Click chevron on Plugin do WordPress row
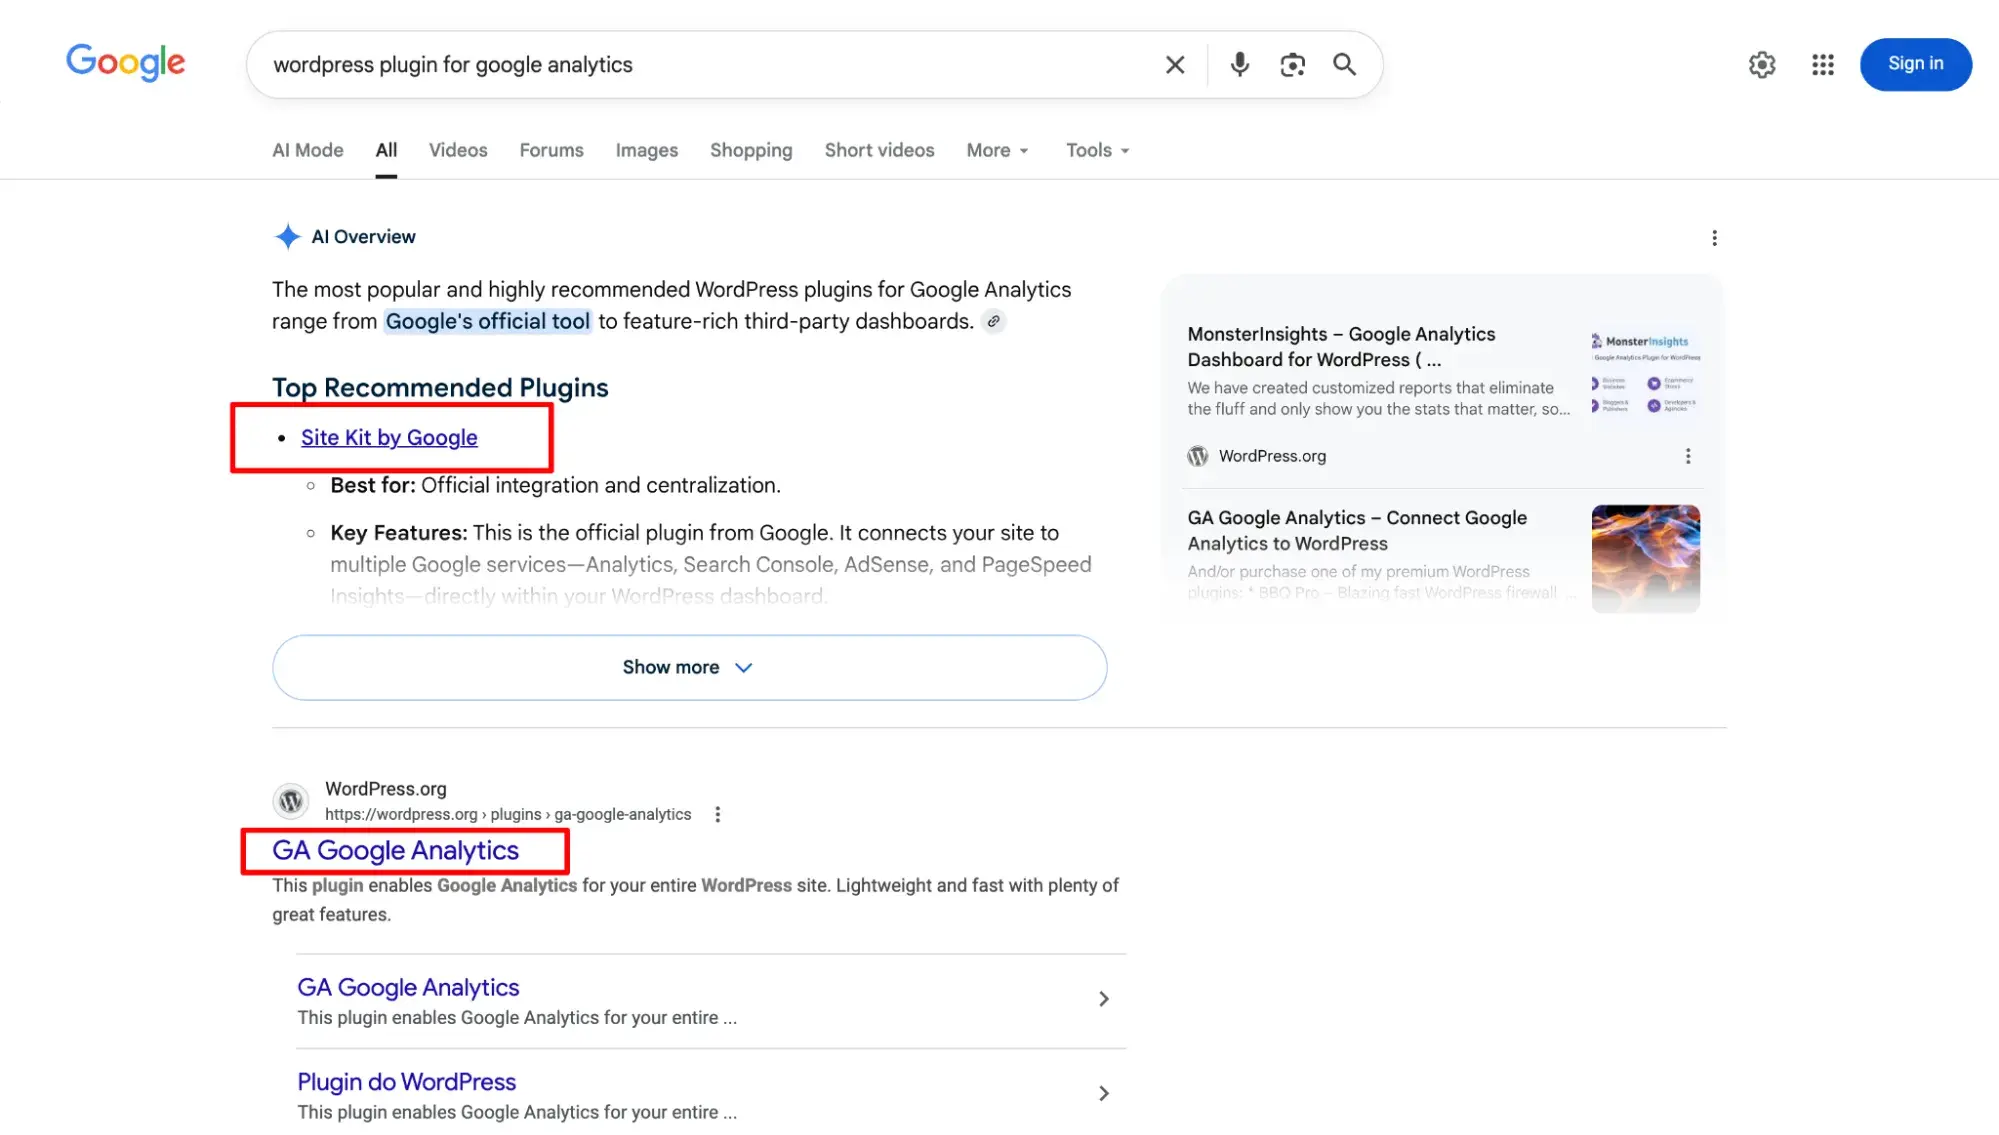Image resolution: width=1999 pixels, height=1135 pixels. [x=1103, y=1094]
